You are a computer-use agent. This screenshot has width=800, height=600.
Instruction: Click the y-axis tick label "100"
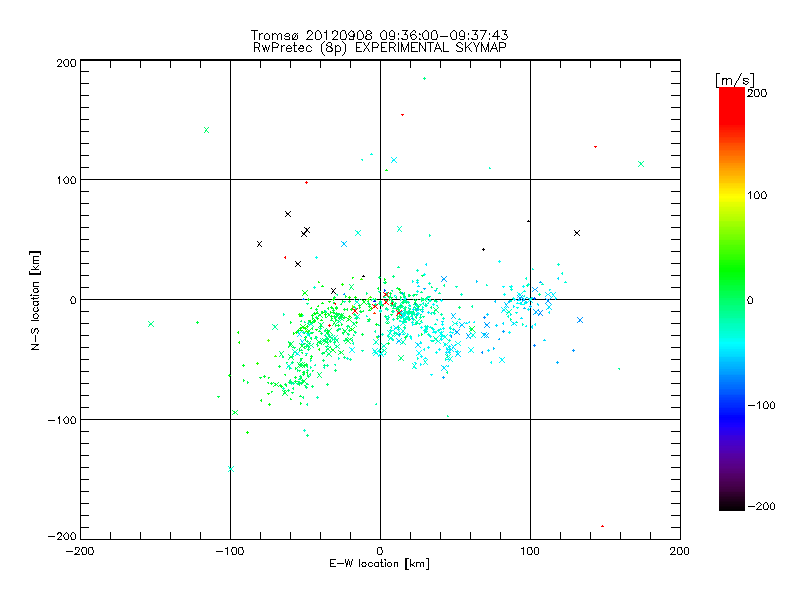(x=66, y=180)
